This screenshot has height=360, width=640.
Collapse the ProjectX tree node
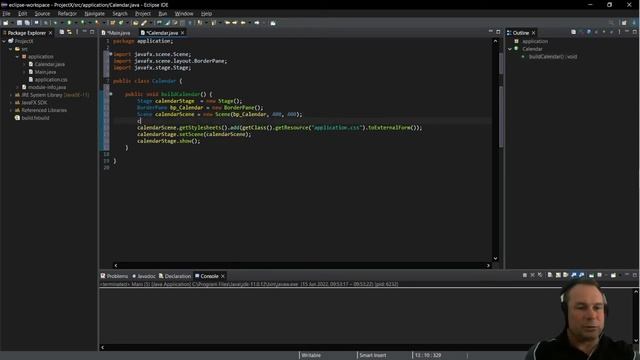click(4, 41)
